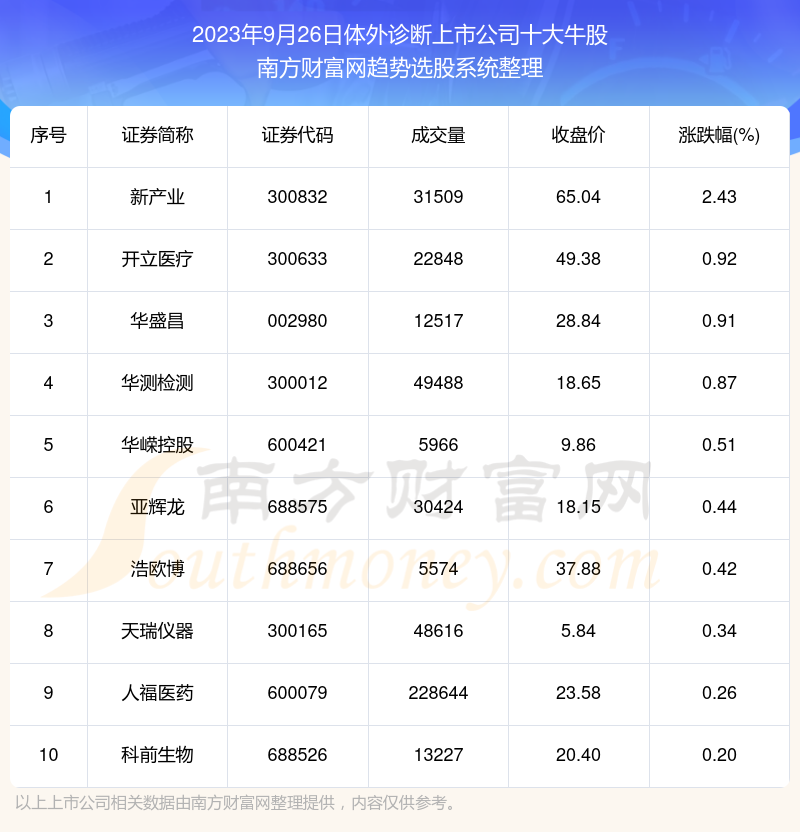Click the 序号 column header
The image size is (800, 832).
[x=48, y=135]
